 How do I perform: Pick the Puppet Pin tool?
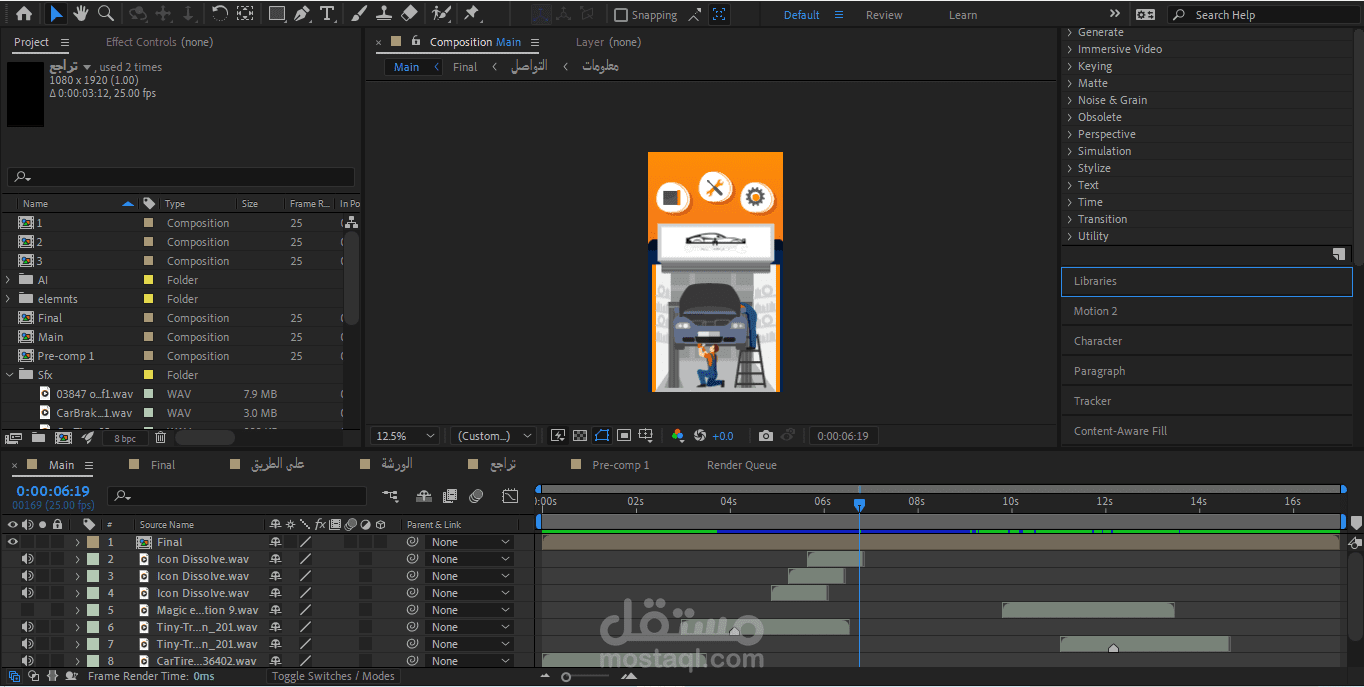(472, 14)
